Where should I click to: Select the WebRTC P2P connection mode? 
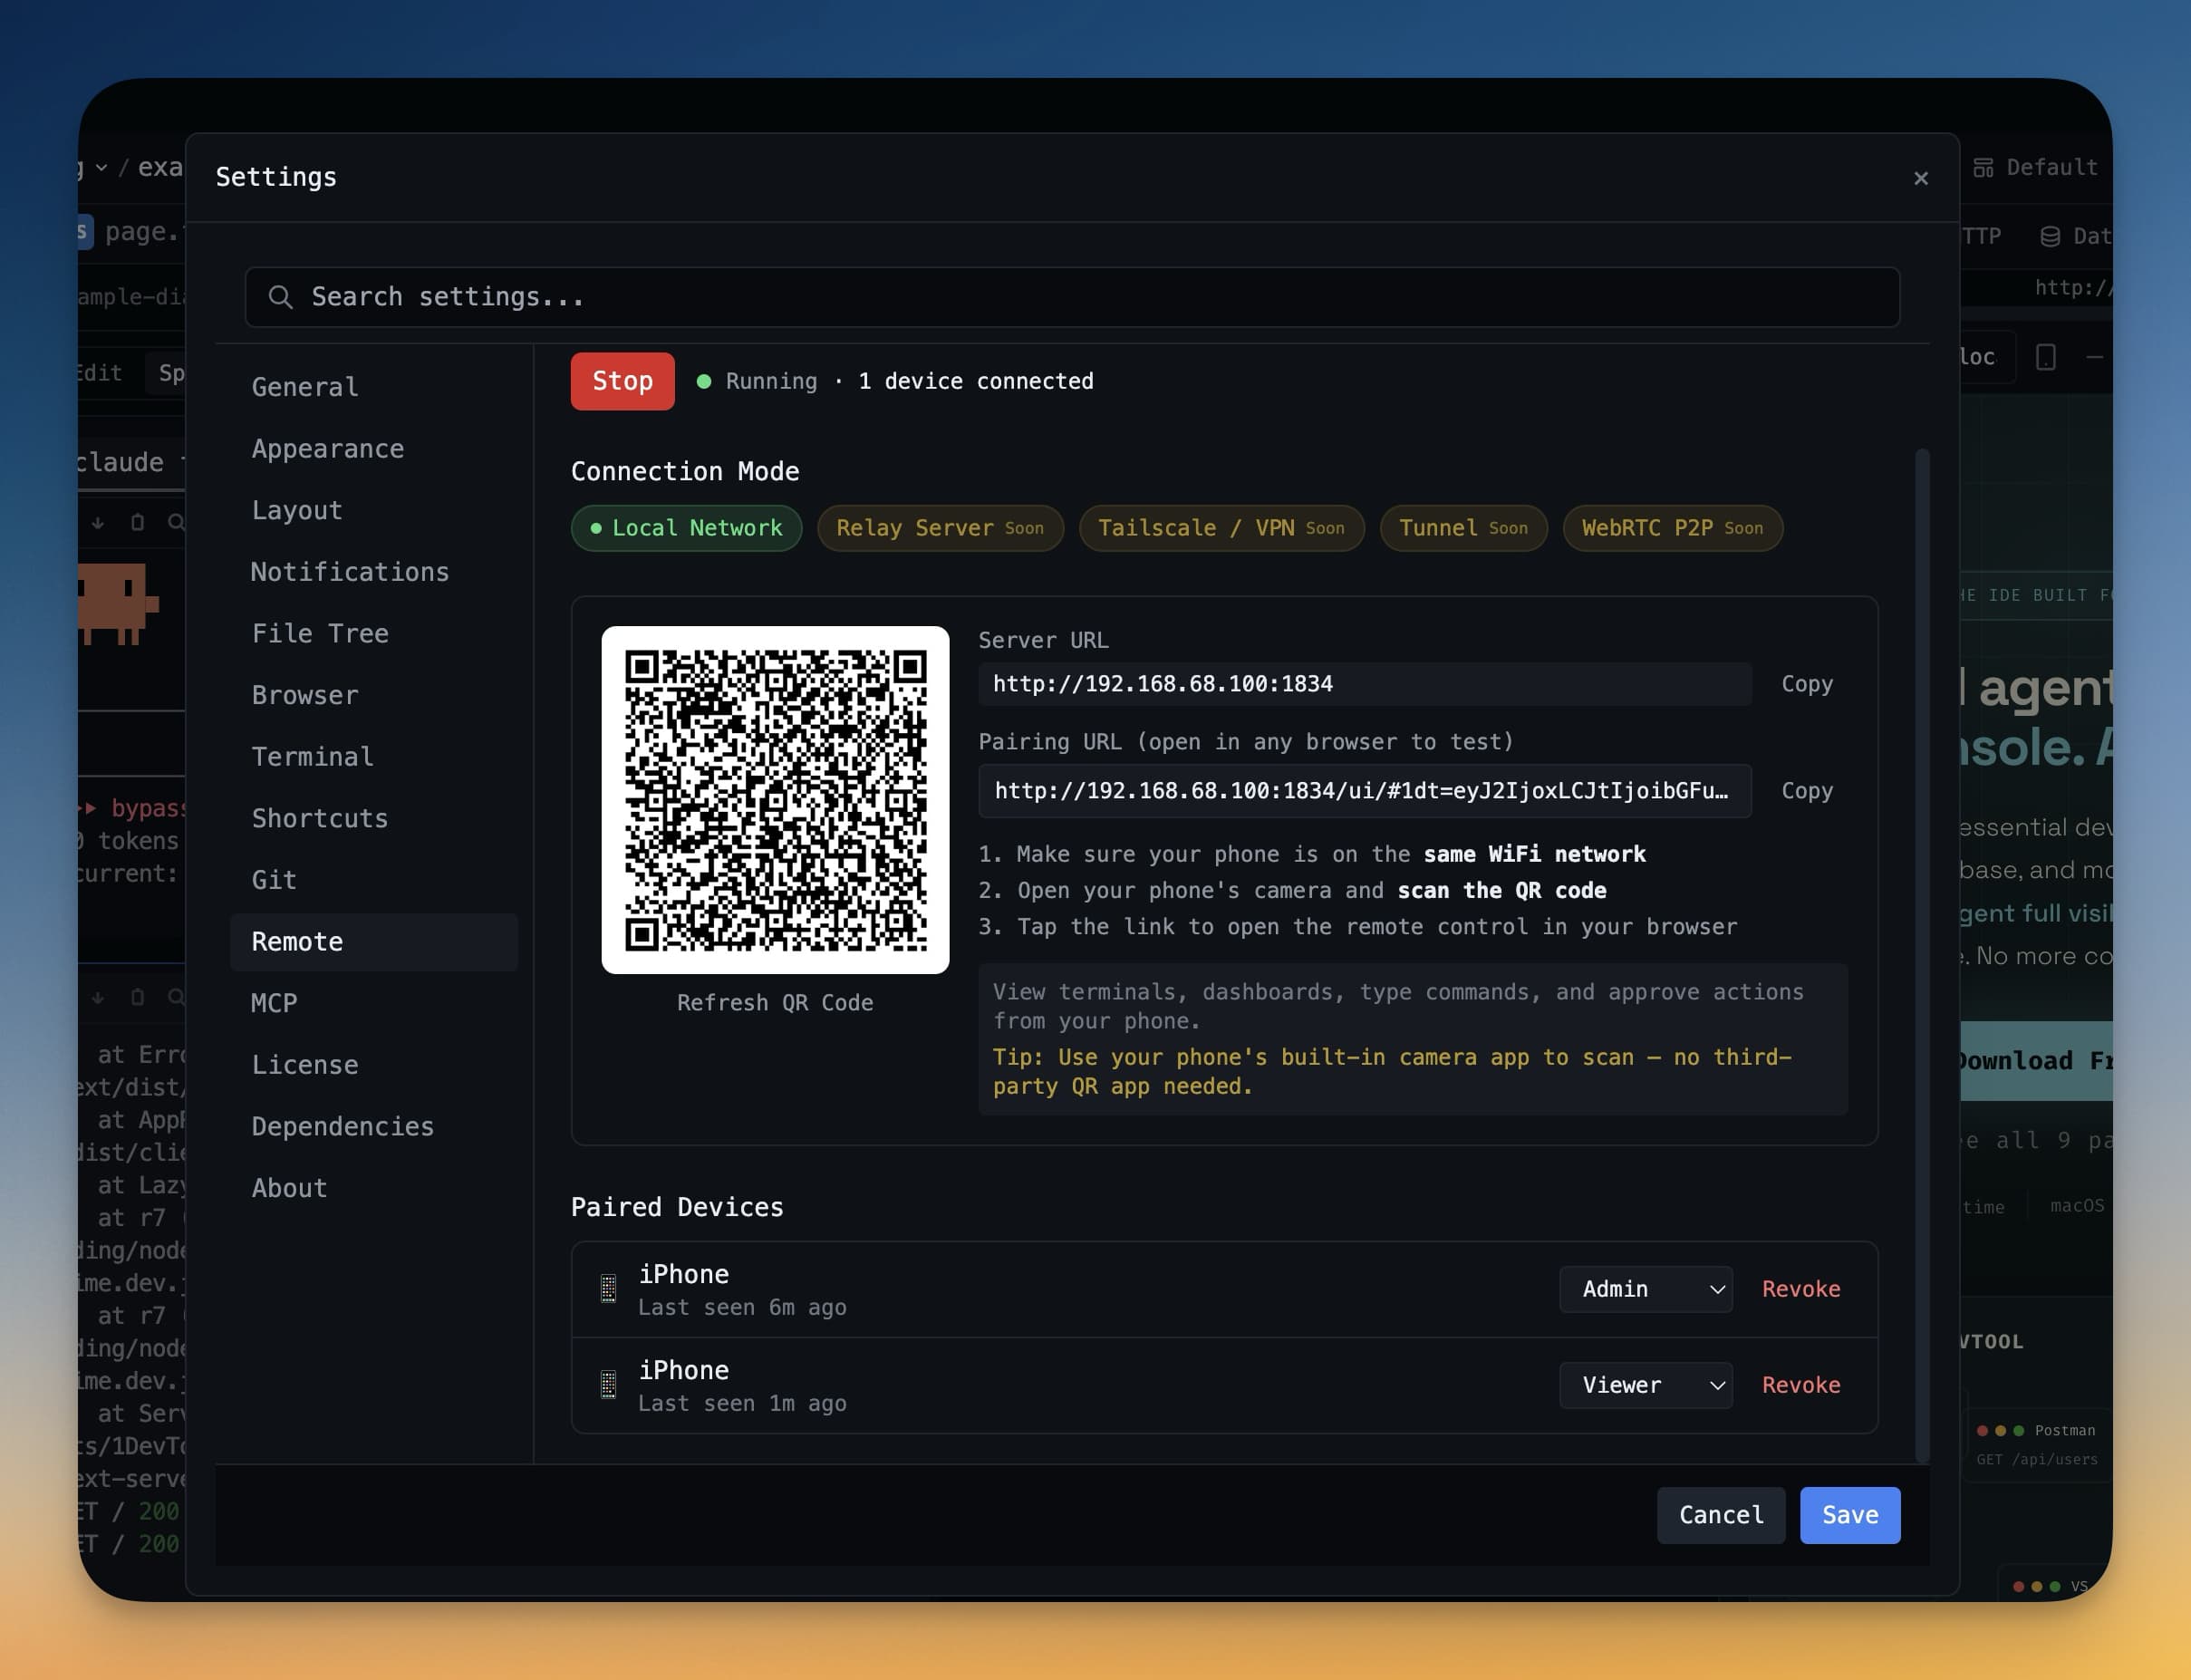[x=1672, y=528]
